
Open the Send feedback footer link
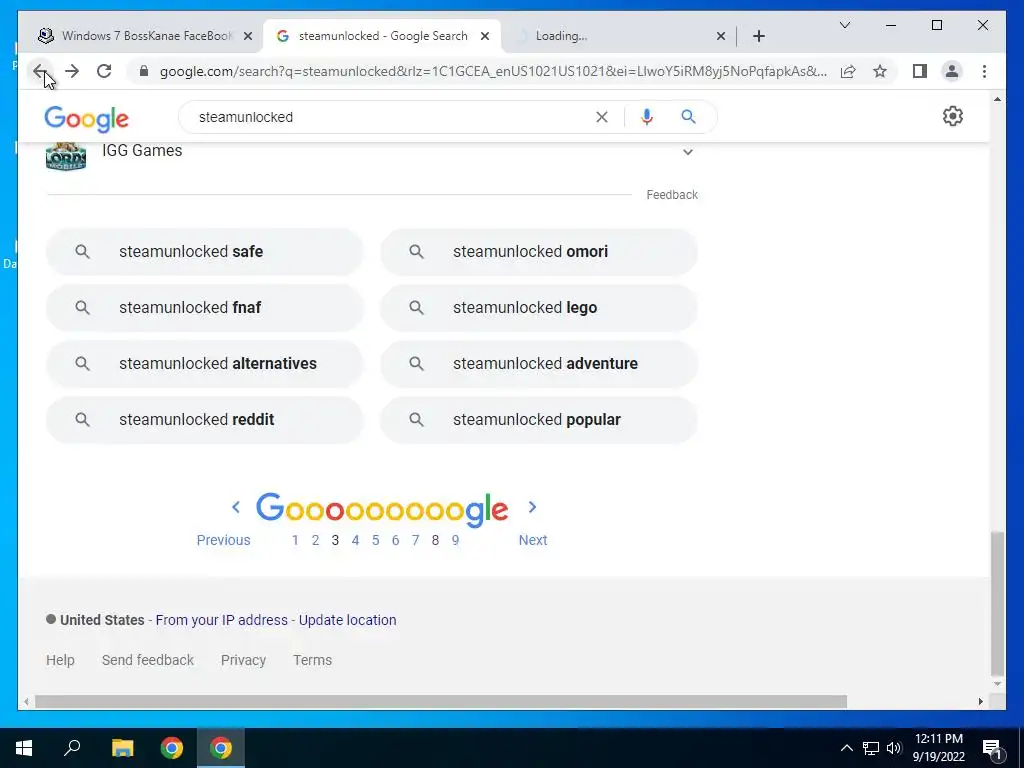point(148,660)
